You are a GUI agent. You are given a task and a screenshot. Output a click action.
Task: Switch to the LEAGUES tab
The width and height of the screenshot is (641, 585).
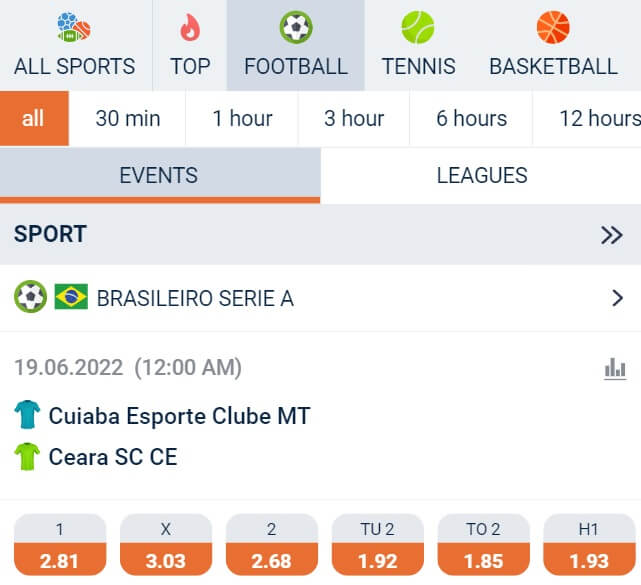pyautogui.click(x=481, y=175)
